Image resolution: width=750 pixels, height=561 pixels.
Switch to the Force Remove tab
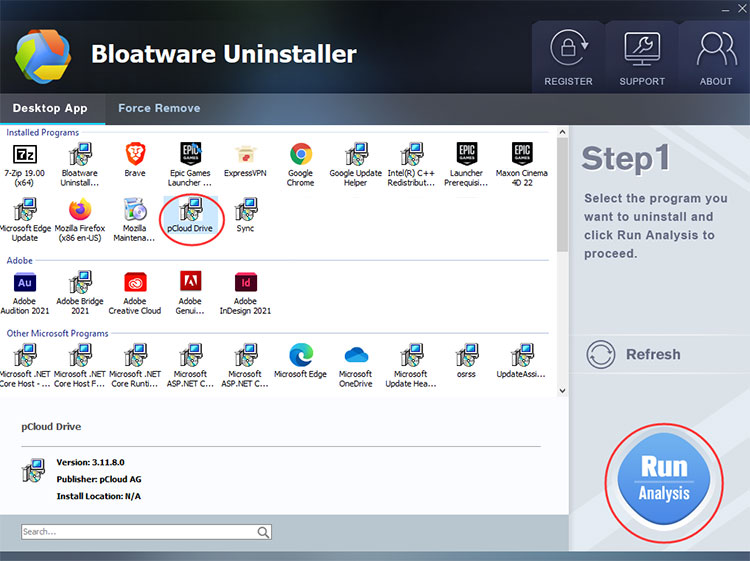click(x=159, y=108)
